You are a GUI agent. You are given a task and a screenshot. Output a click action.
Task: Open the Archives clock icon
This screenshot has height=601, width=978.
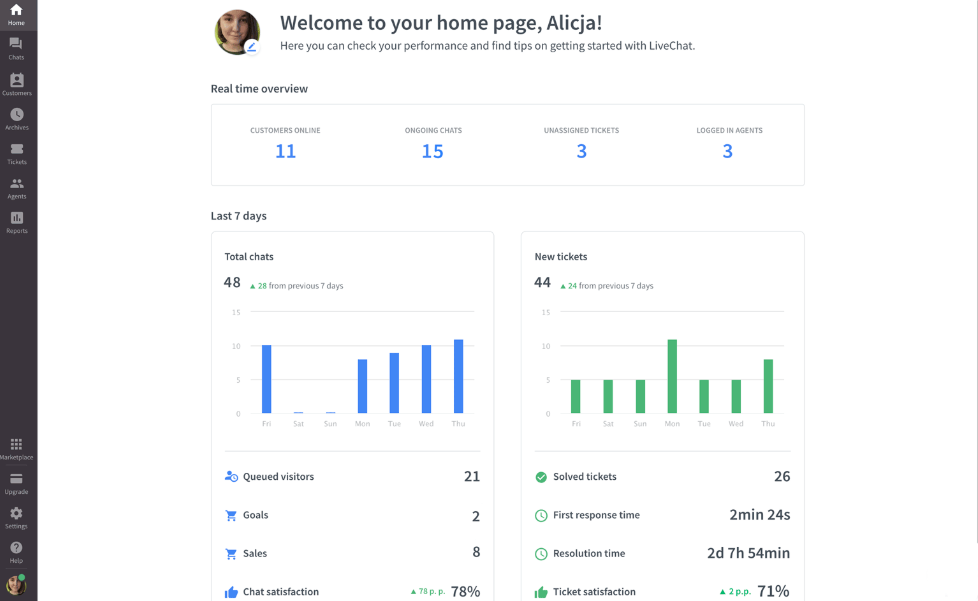click(x=16, y=118)
